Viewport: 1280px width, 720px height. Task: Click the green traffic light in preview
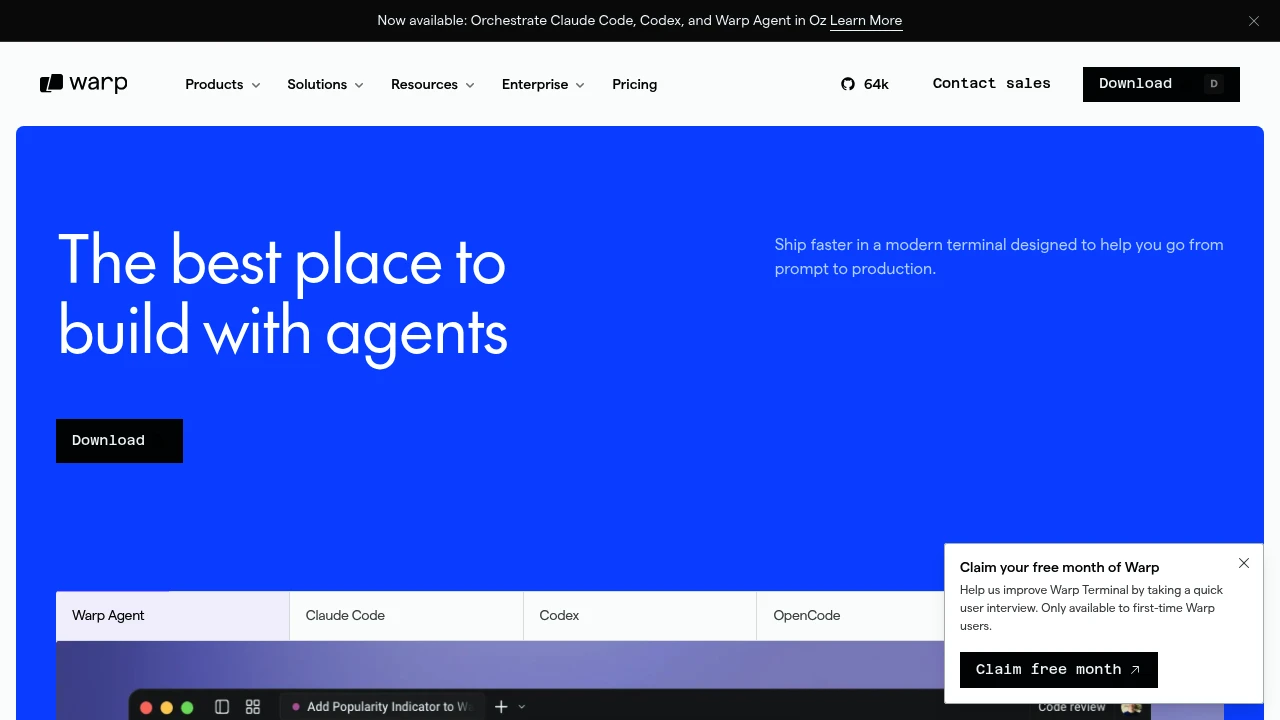187,708
